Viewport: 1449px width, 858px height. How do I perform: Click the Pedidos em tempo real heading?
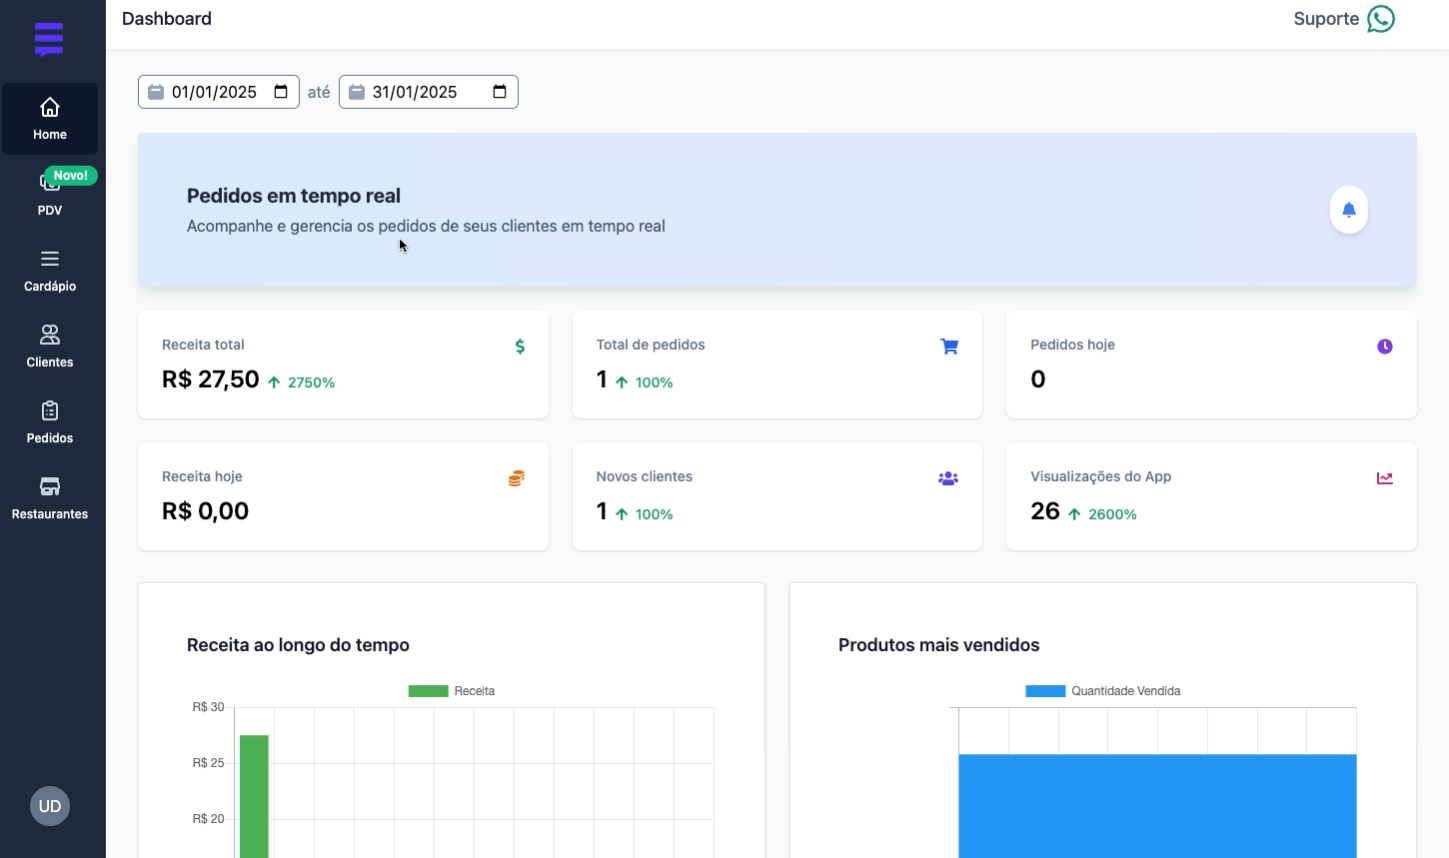[x=294, y=196]
